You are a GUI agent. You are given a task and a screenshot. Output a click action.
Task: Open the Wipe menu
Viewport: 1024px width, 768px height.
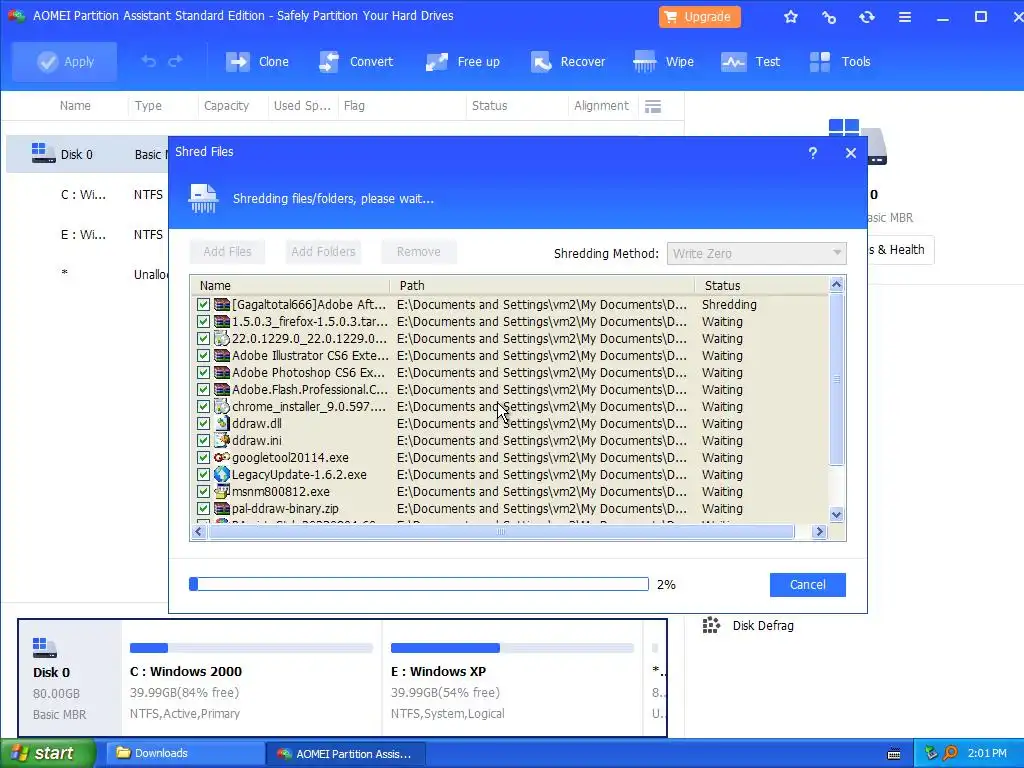click(664, 61)
